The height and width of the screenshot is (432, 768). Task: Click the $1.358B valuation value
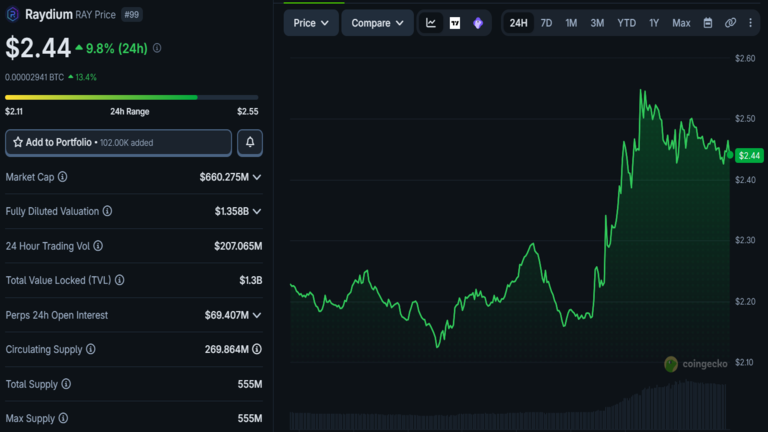pos(232,211)
